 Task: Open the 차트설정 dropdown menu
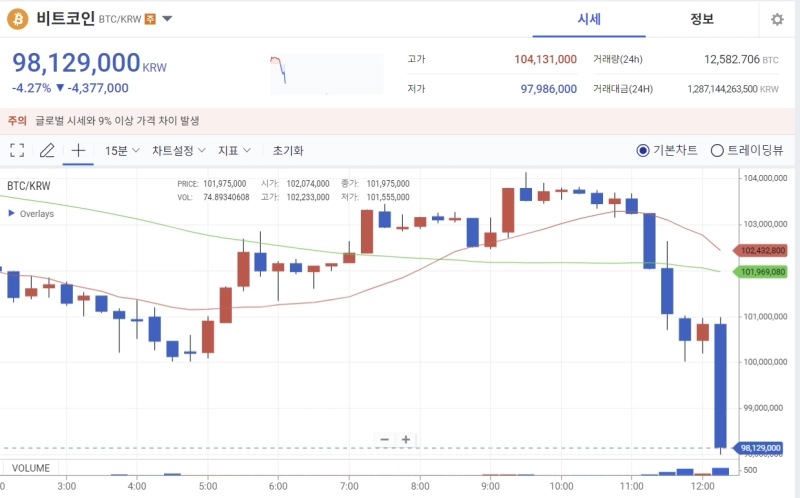click(x=178, y=150)
